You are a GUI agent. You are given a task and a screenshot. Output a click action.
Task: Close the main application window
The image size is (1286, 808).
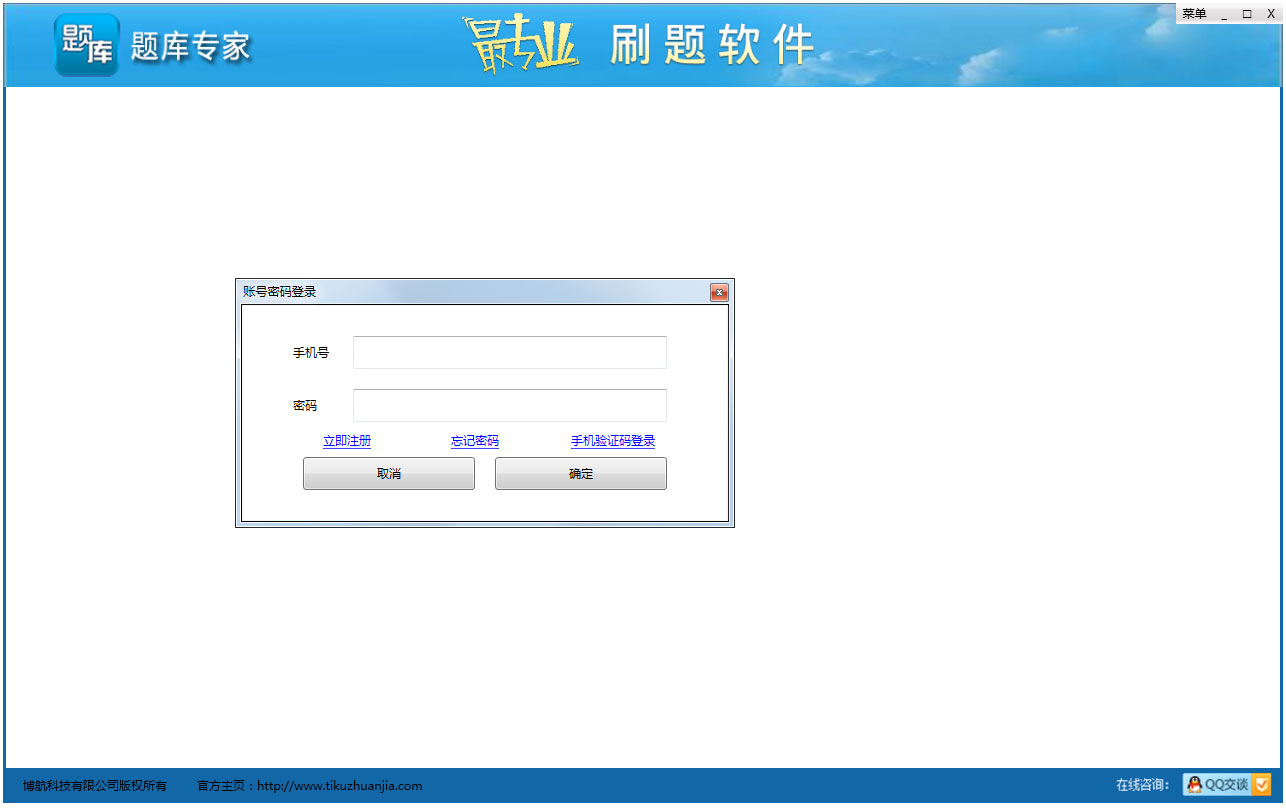pyautogui.click(x=1271, y=14)
